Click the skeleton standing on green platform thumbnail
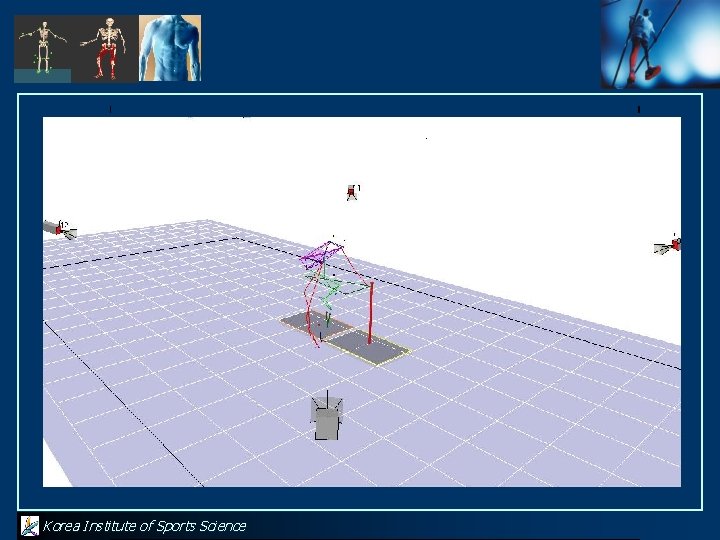The width and height of the screenshot is (720, 540). tap(43, 49)
